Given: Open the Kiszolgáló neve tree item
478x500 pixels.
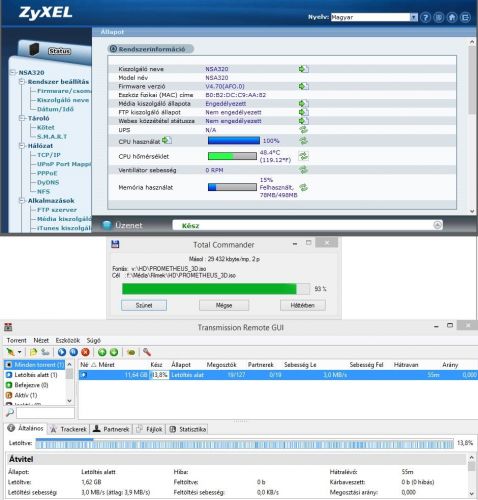Looking at the screenshot, I should (x=63, y=100).
